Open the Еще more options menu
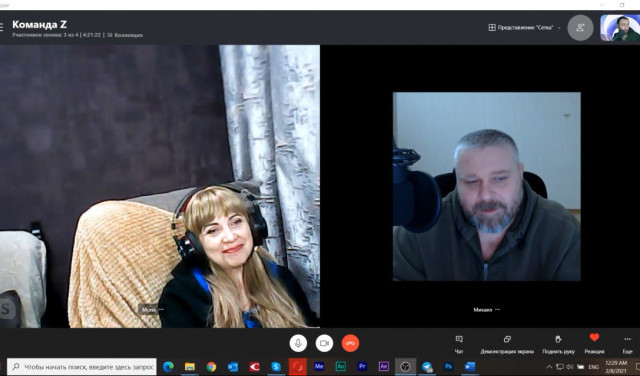 pos(627,344)
